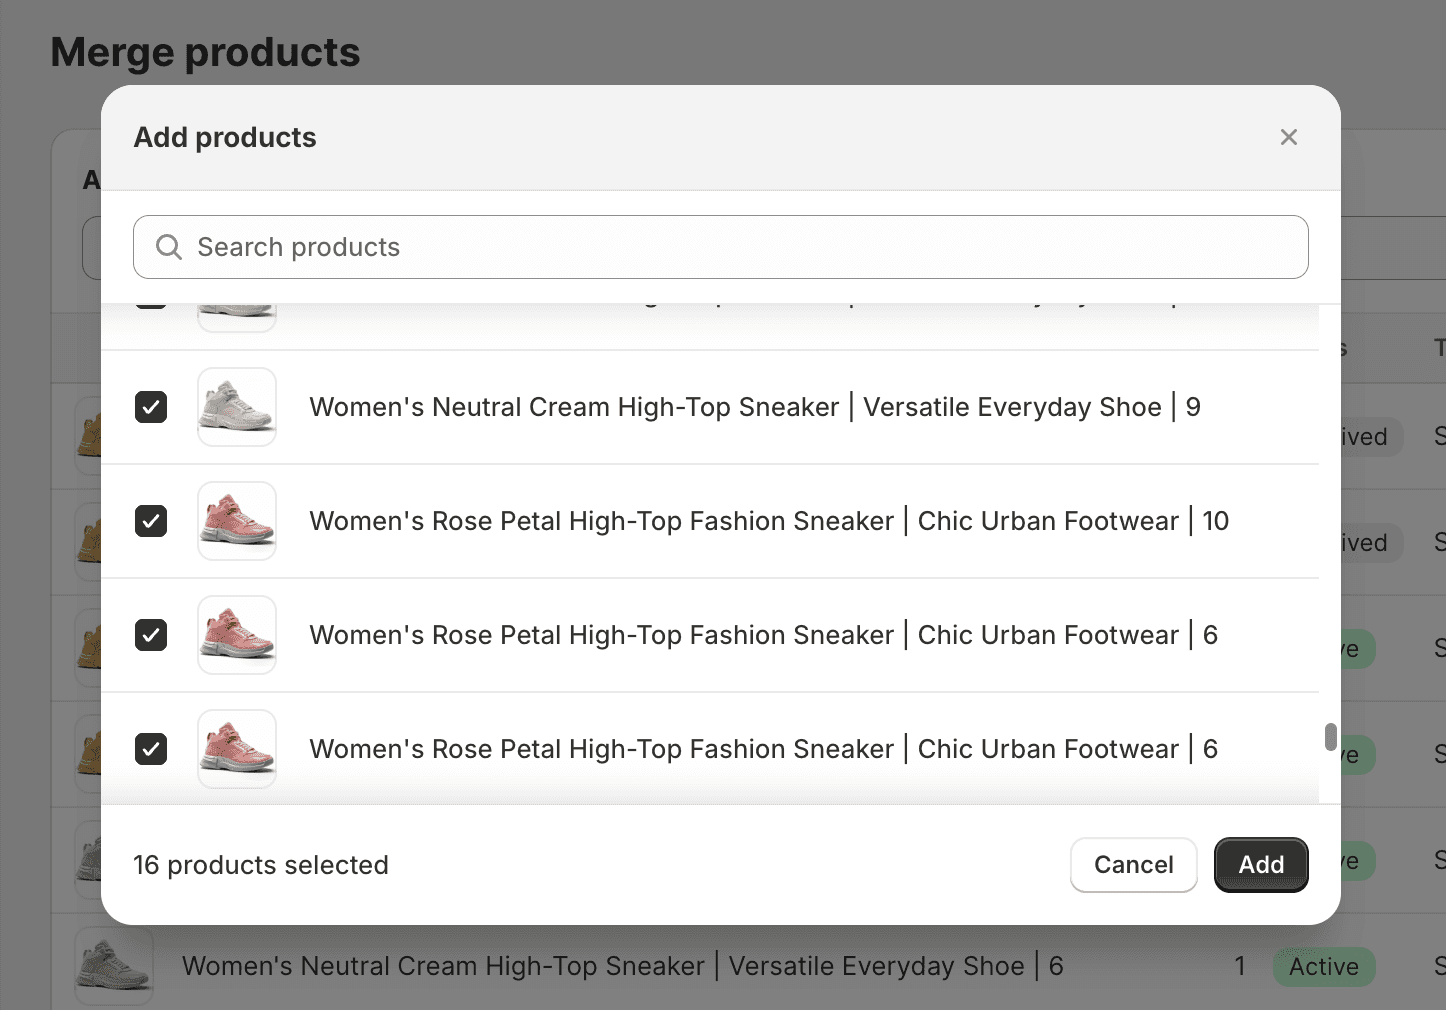Click an Archived status badge behind the dialog
The width and height of the screenshot is (1446, 1010).
coord(1368,437)
